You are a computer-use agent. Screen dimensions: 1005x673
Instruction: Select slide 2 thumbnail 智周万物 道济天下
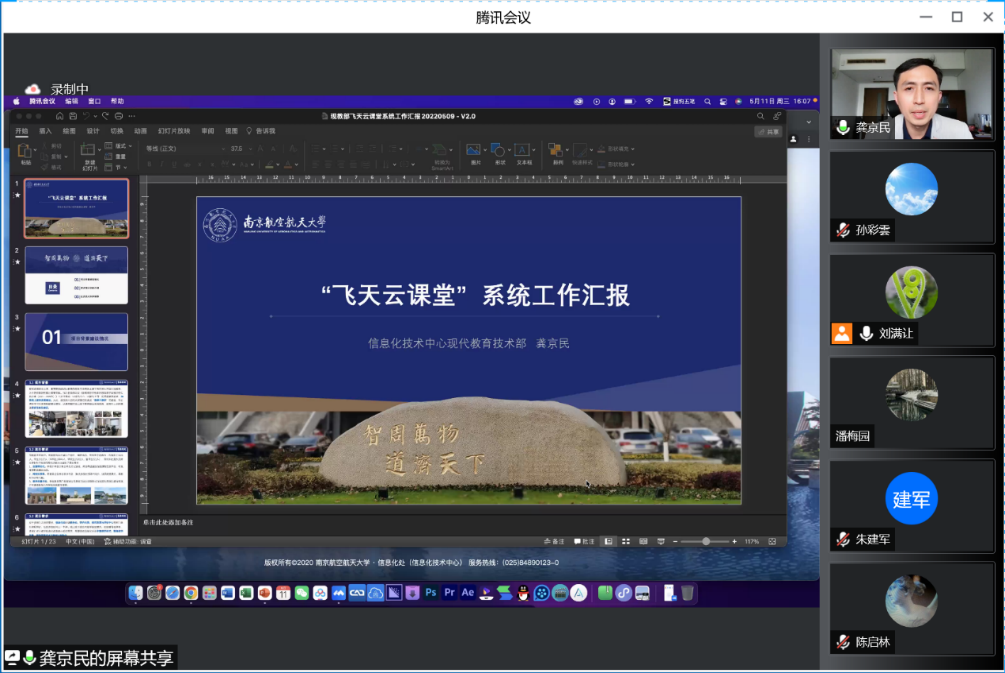pyautogui.click(x=76, y=275)
